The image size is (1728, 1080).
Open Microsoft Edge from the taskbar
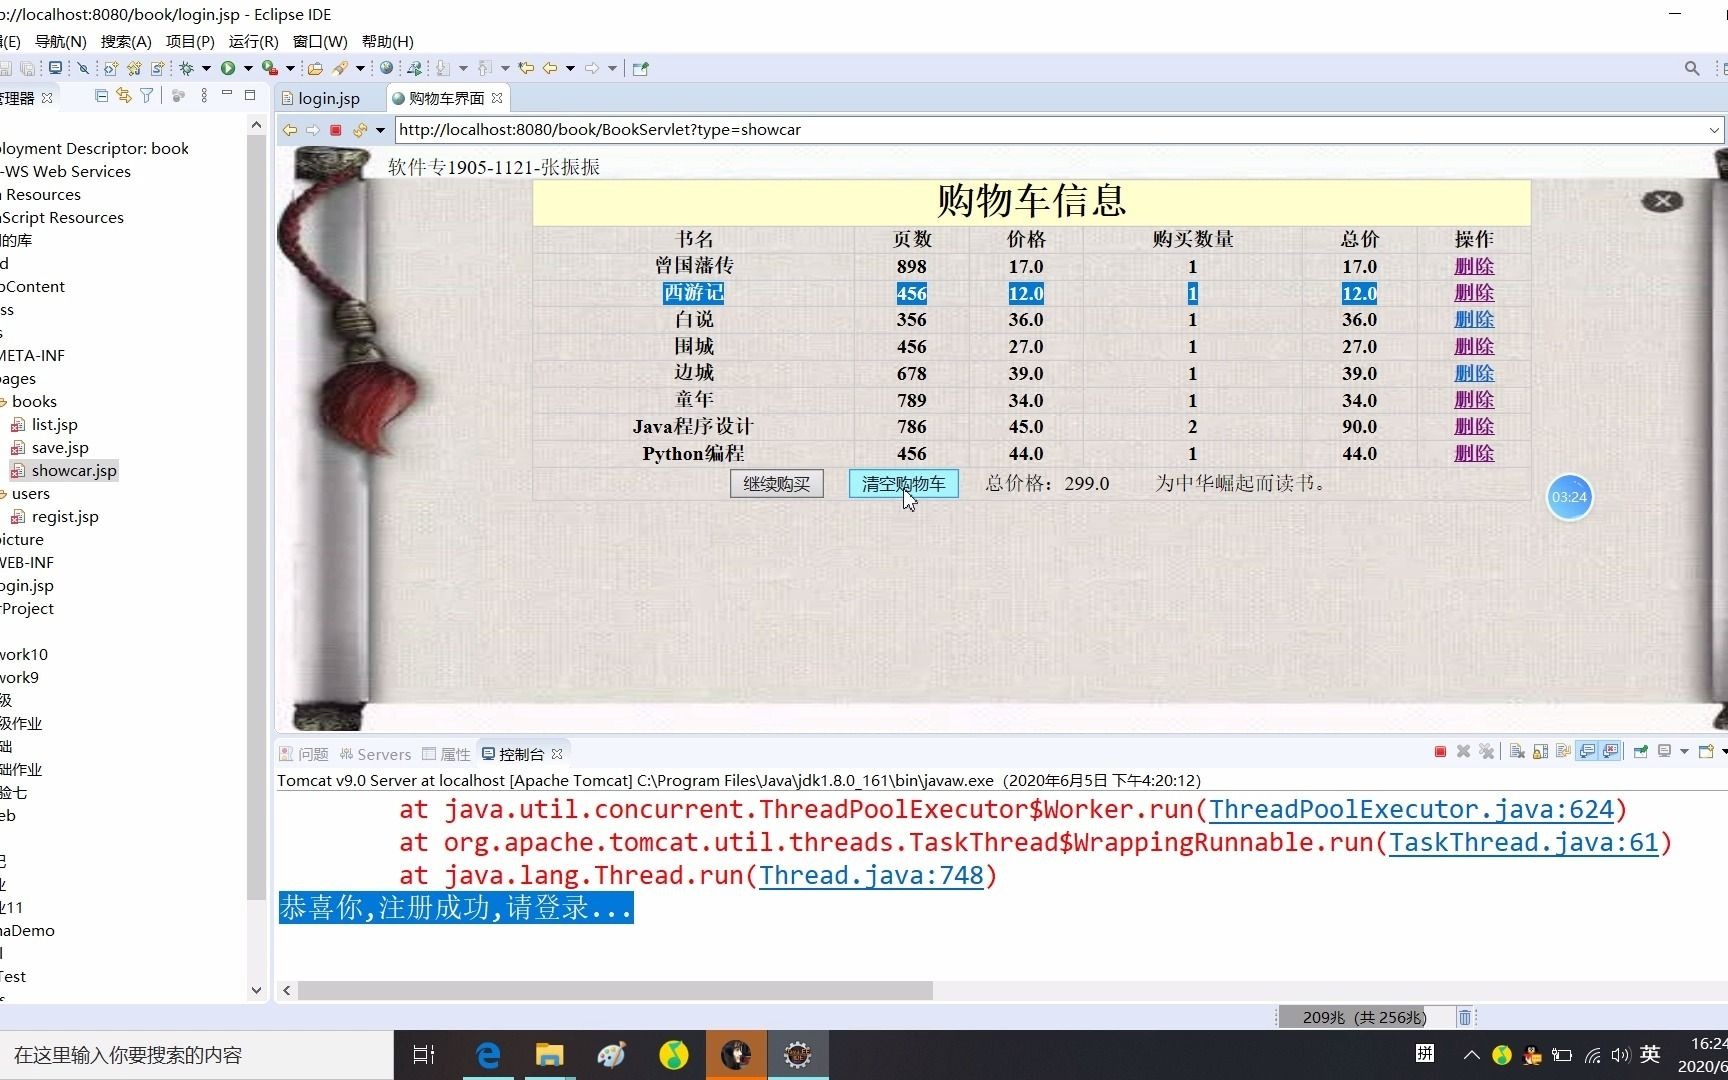pyautogui.click(x=487, y=1055)
